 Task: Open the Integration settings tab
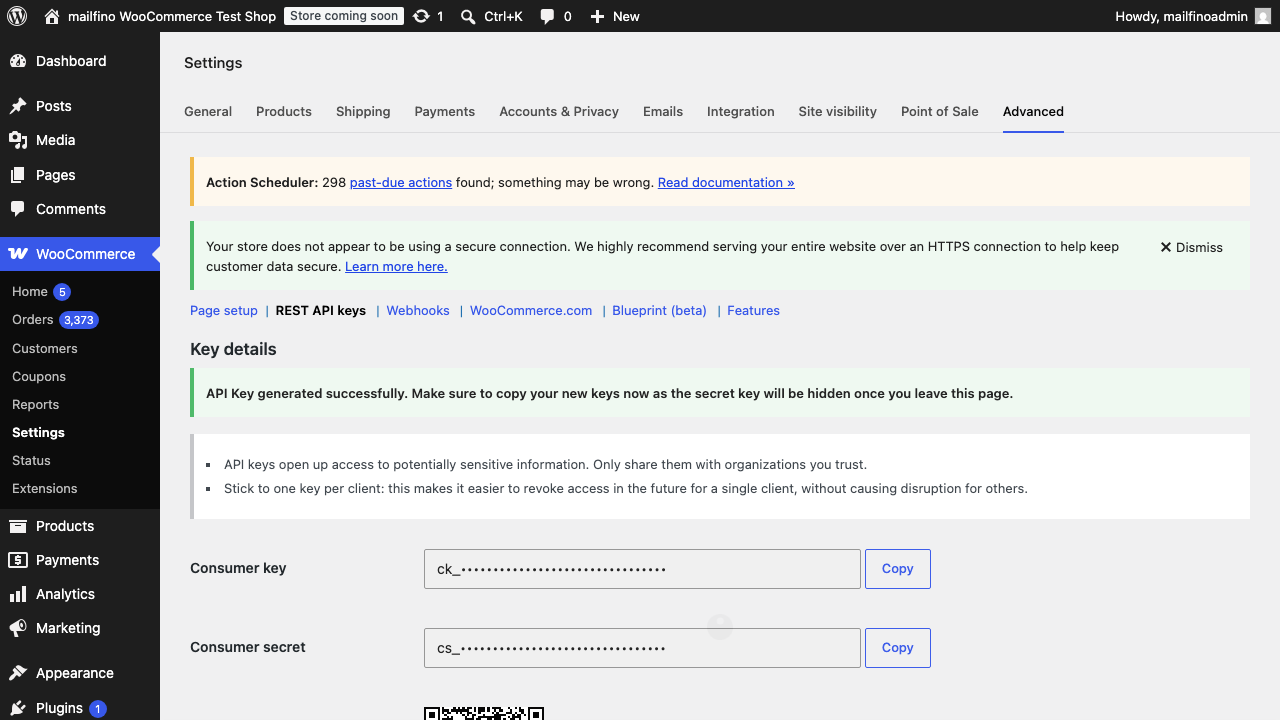tap(741, 111)
